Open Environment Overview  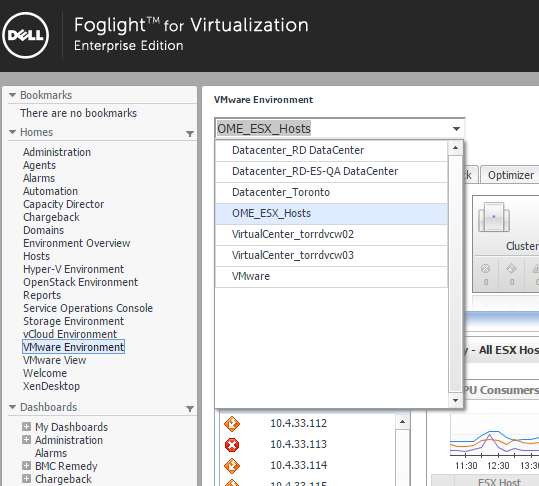(x=76, y=243)
